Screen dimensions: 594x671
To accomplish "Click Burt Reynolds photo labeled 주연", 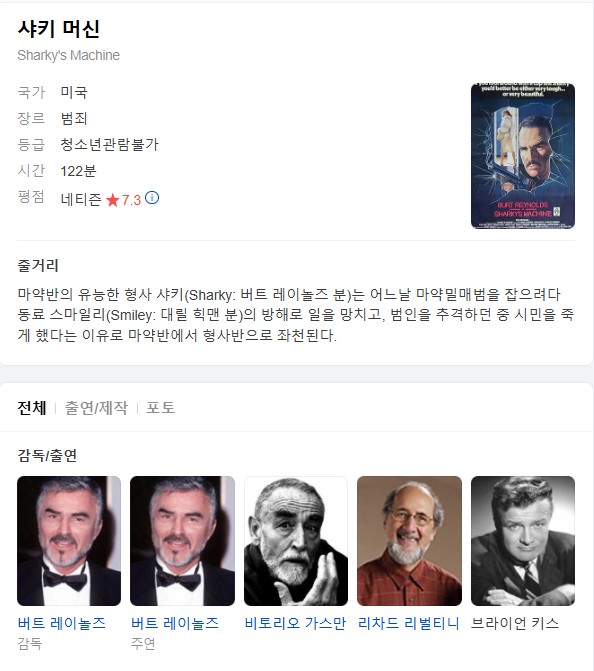I will click(182, 541).
